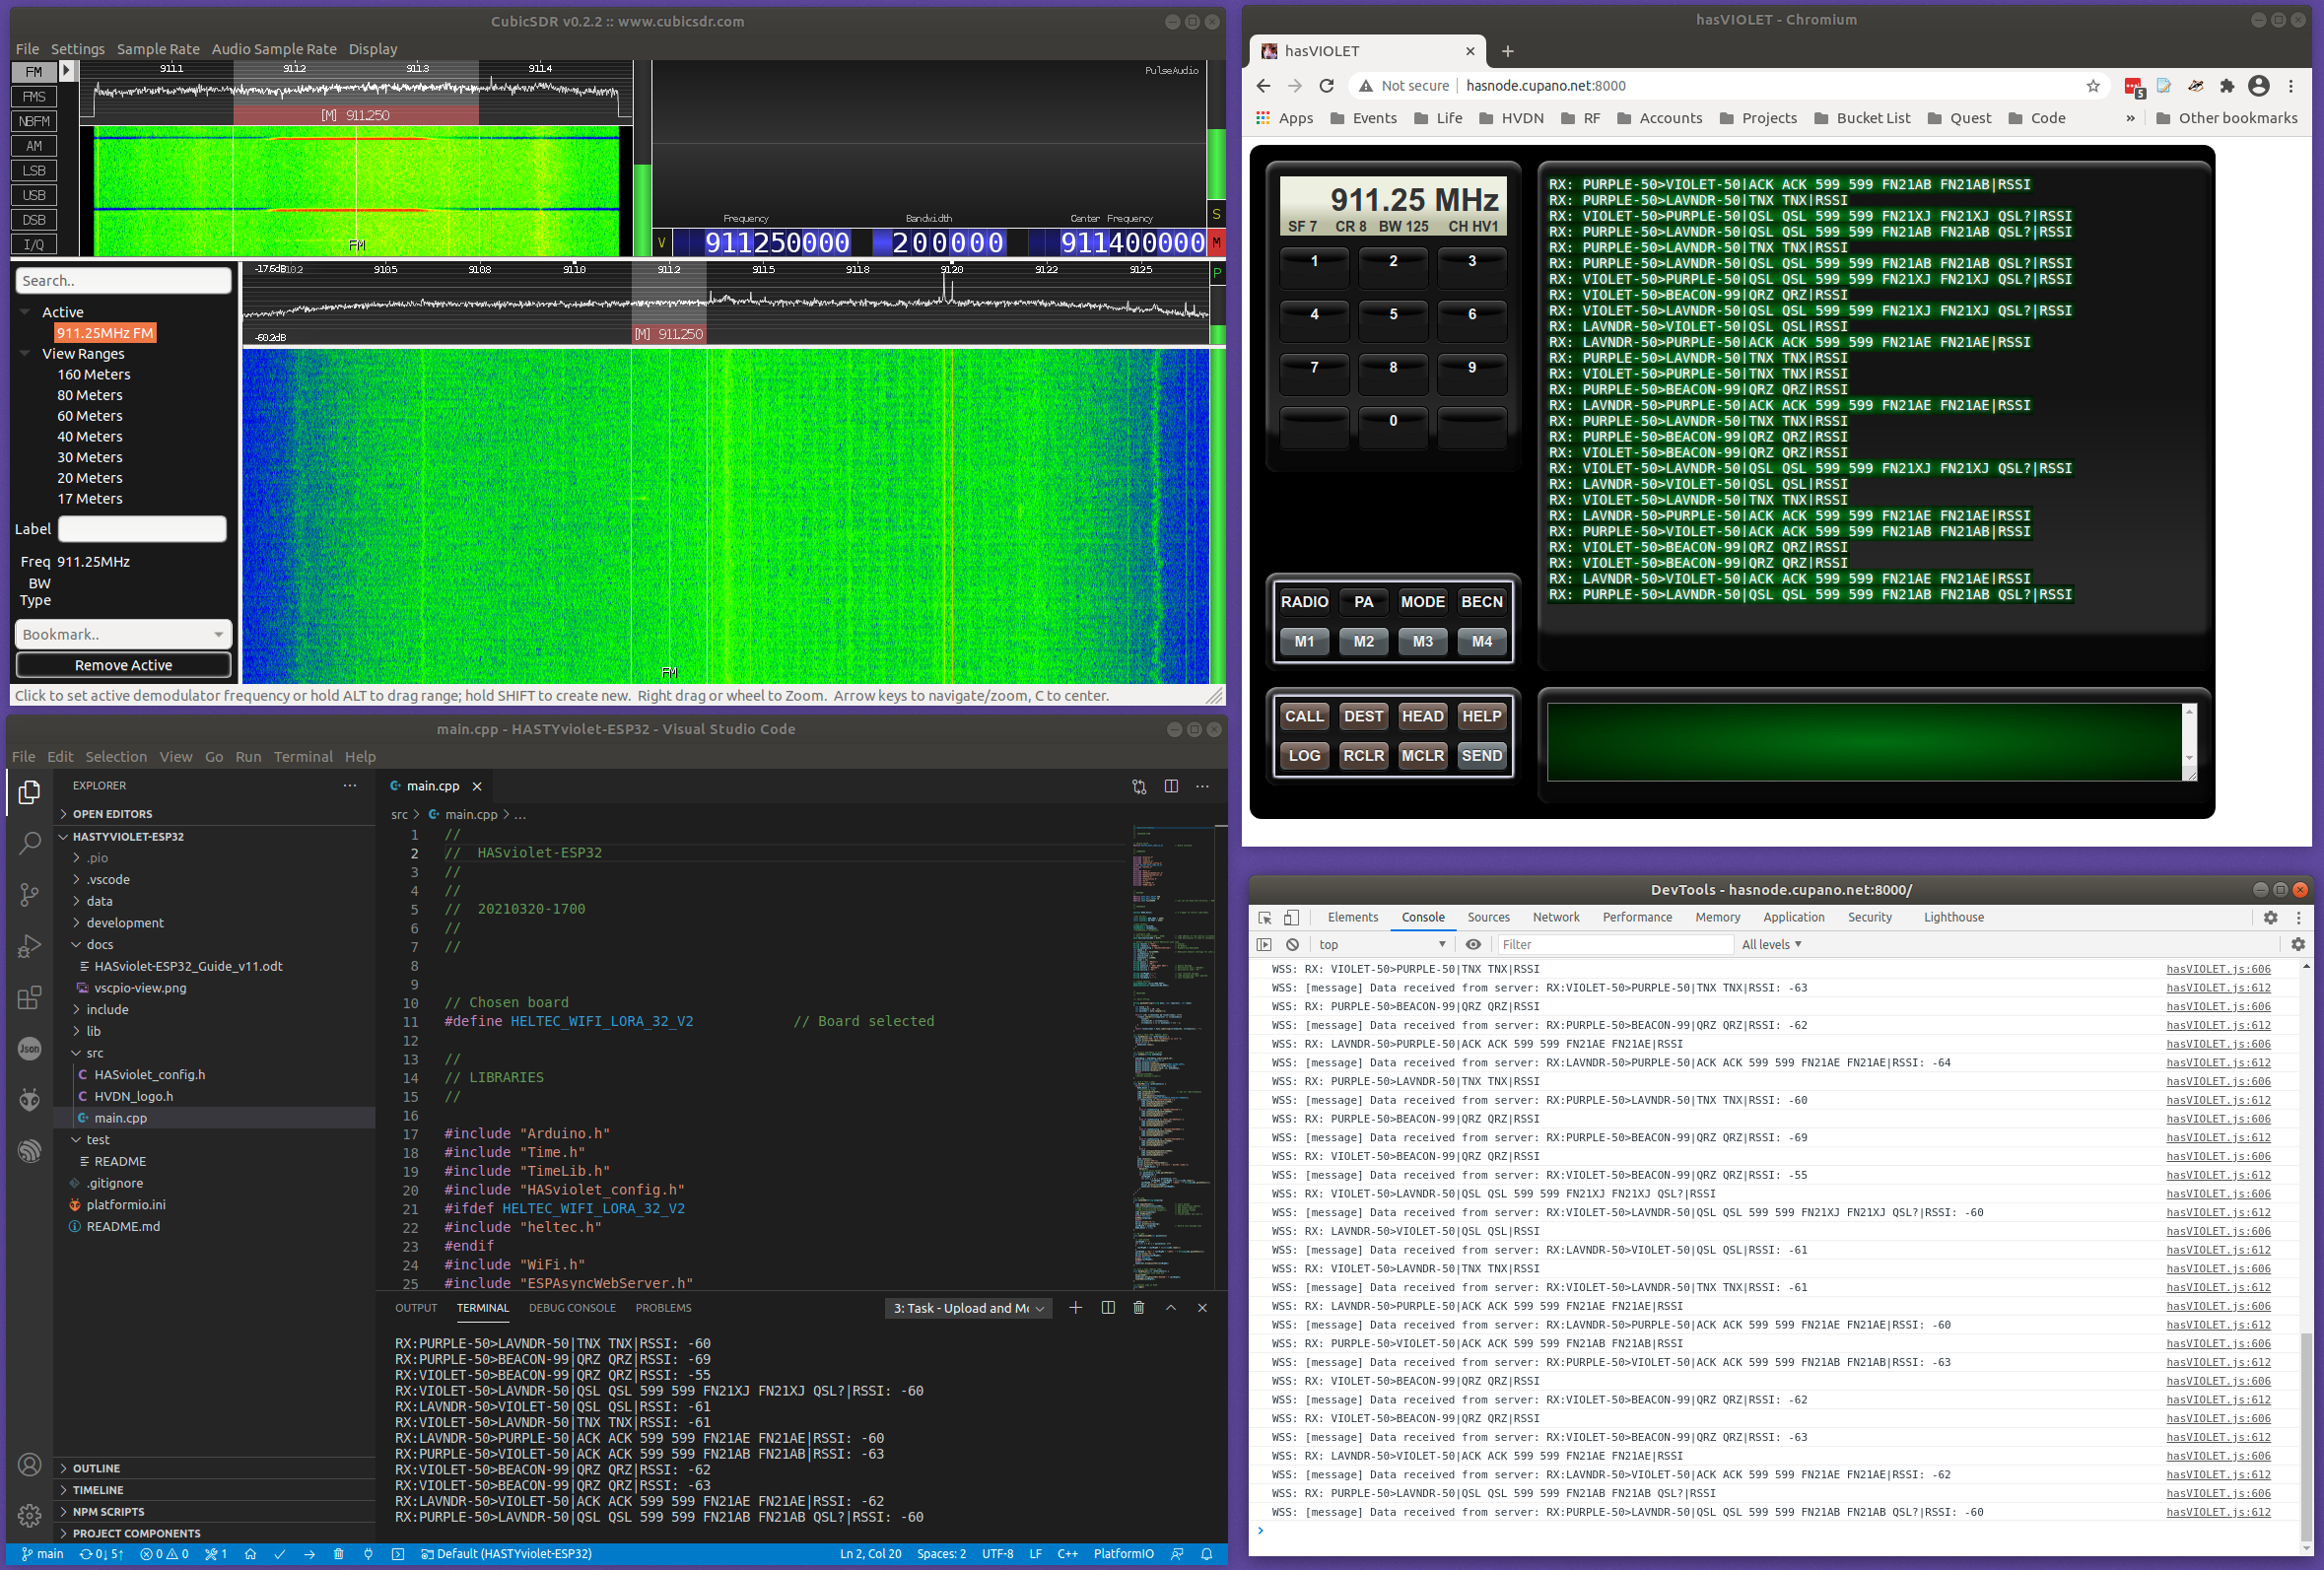Kill terminal with the trash icon
Screen dimensions: 2324x1570
(1138, 1308)
